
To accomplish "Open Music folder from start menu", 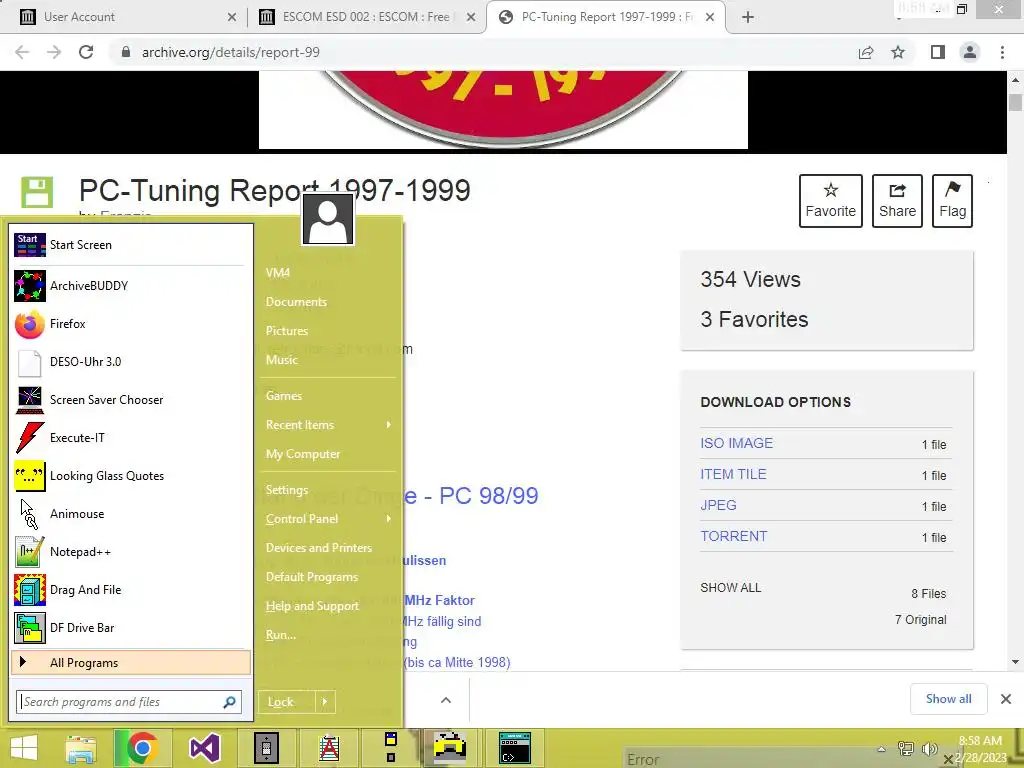I will tap(281, 360).
